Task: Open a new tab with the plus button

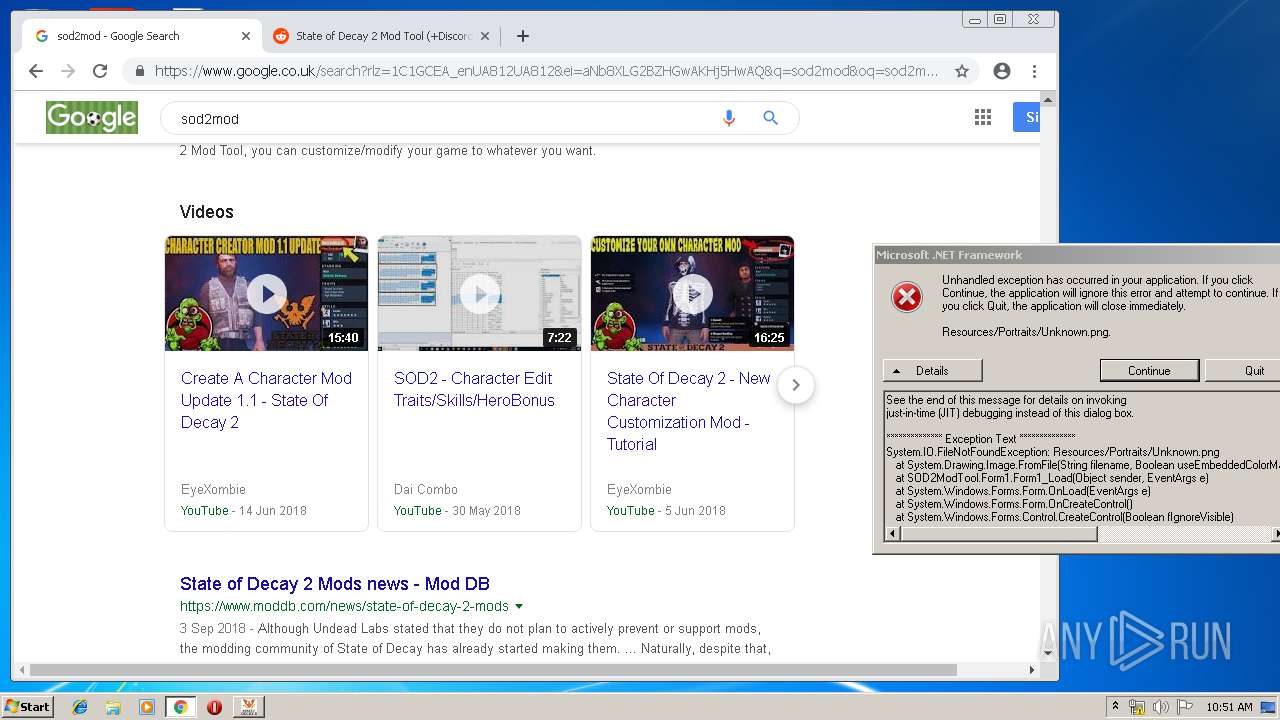Action: 523,36
